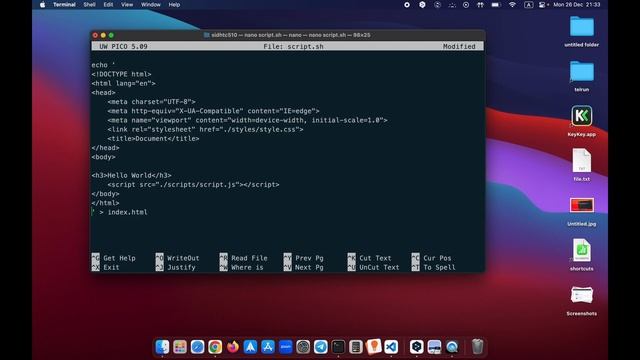640x360 pixels.
Task: Open Telegram from the Dock
Action: click(320, 347)
